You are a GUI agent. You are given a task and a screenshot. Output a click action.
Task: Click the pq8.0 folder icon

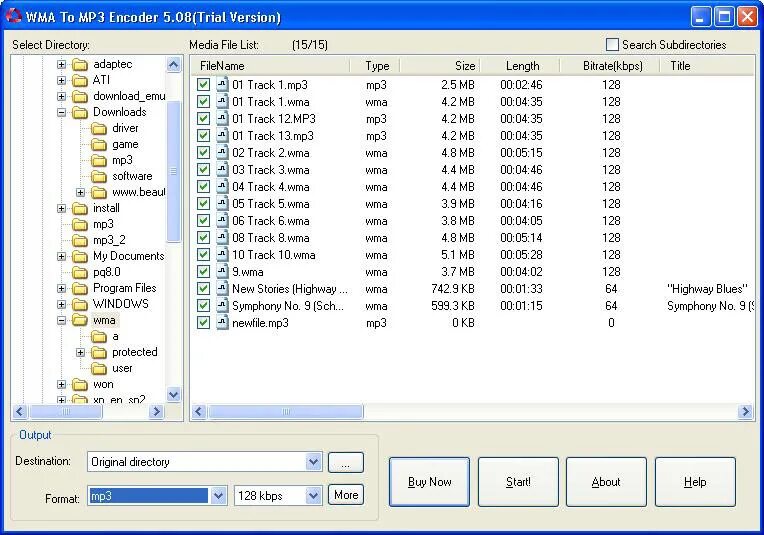80,272
